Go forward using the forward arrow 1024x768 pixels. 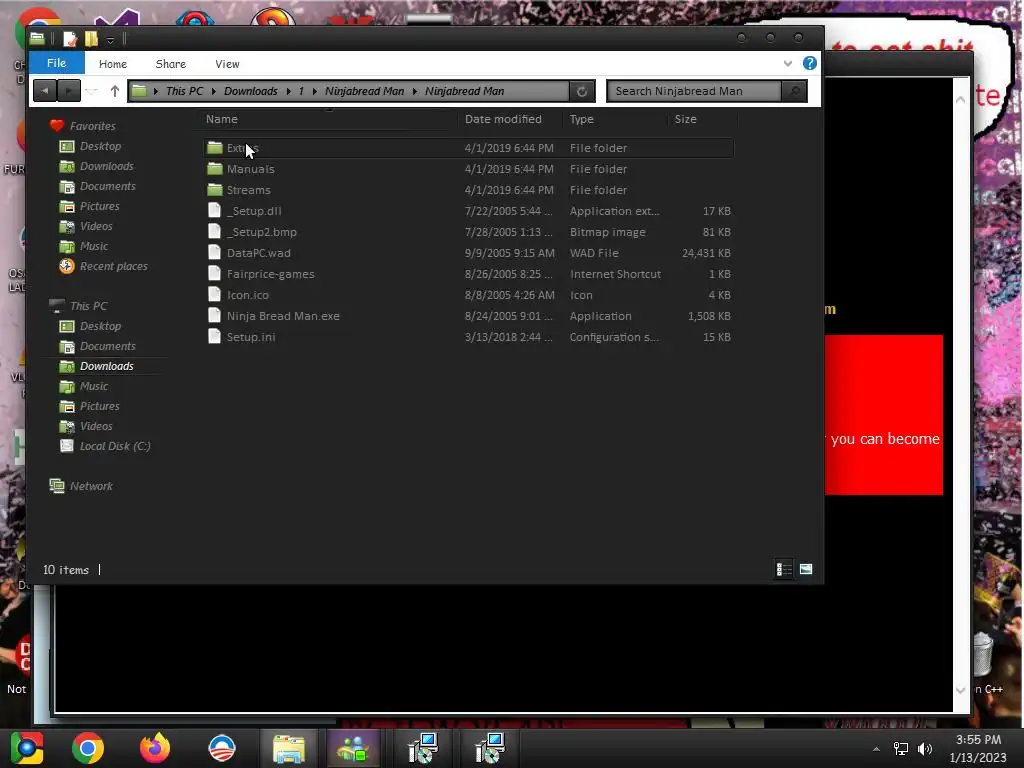(69, 91)
